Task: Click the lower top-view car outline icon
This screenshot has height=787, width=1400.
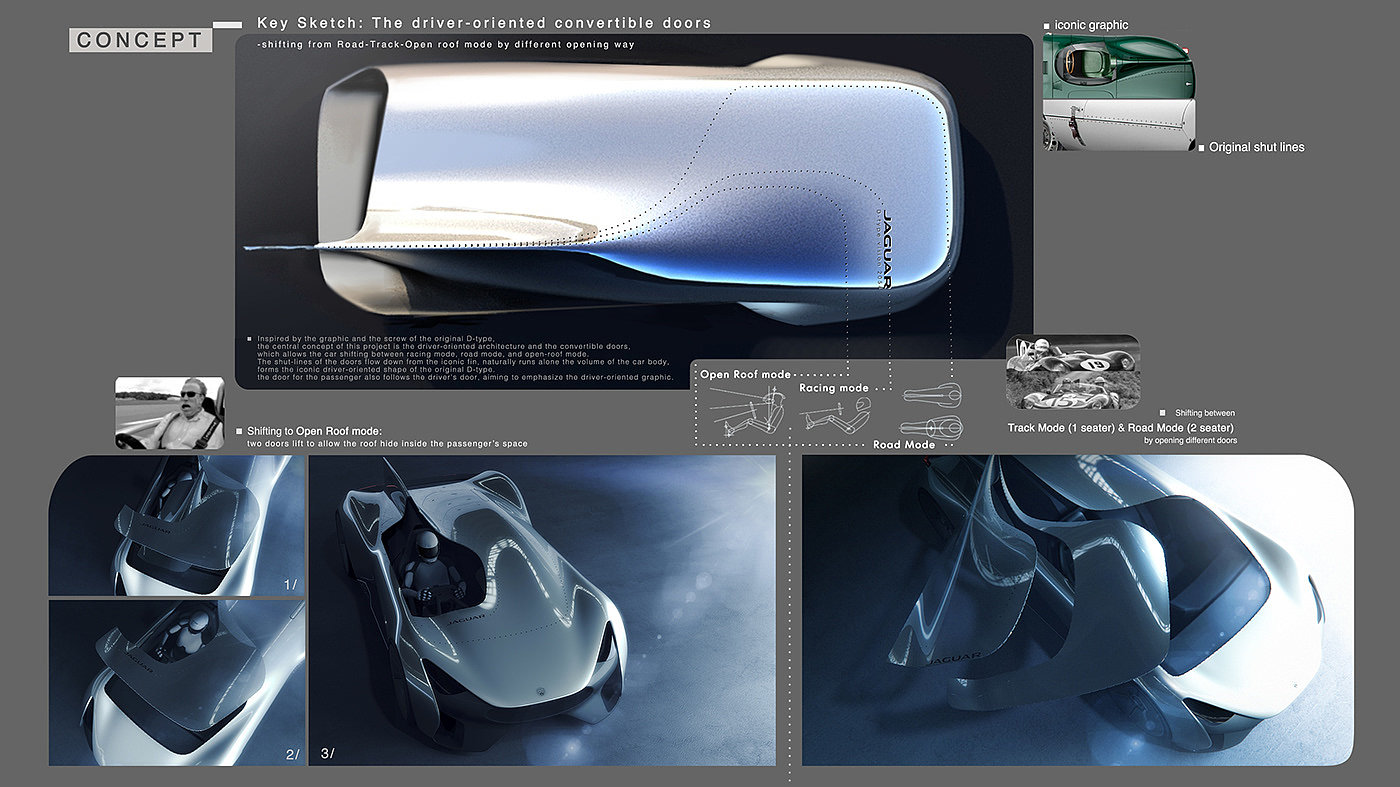Action: coord(931,427)
